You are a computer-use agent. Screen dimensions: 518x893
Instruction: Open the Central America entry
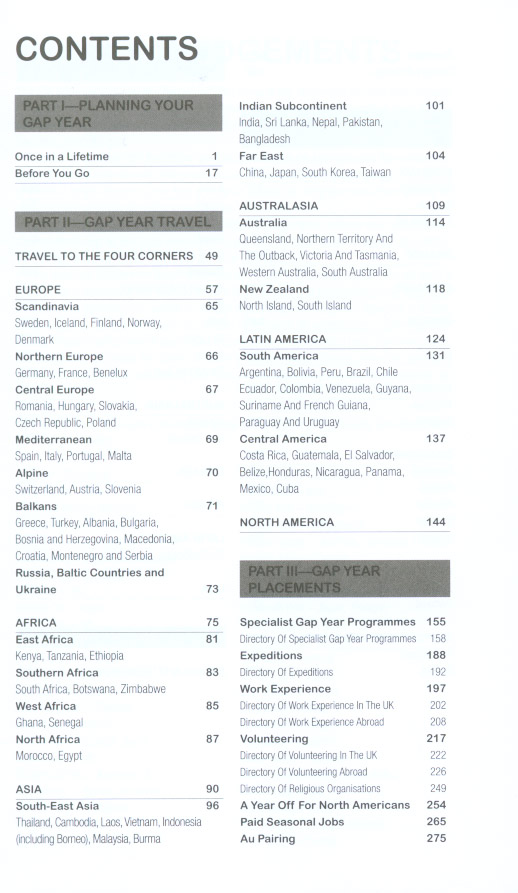[x=342, y=439]
